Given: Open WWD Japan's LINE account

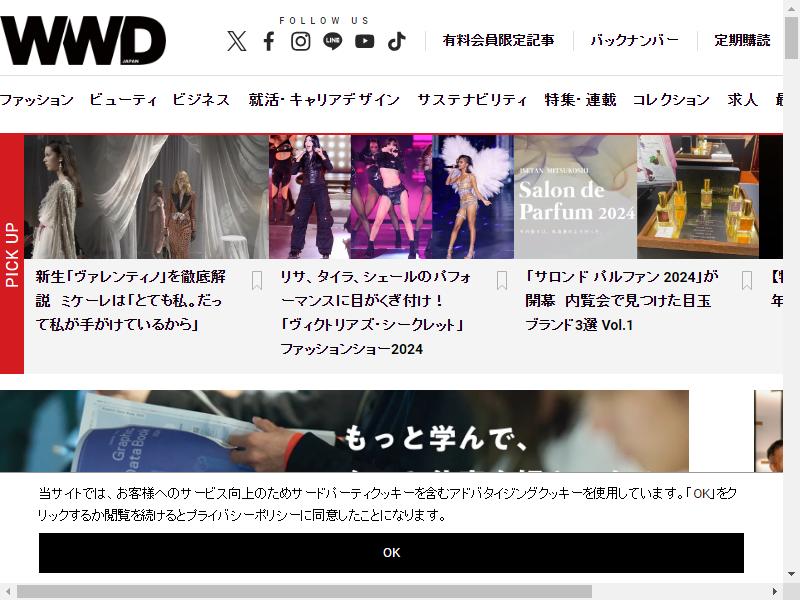Looking at the screenshot, I should click(333, 41).
